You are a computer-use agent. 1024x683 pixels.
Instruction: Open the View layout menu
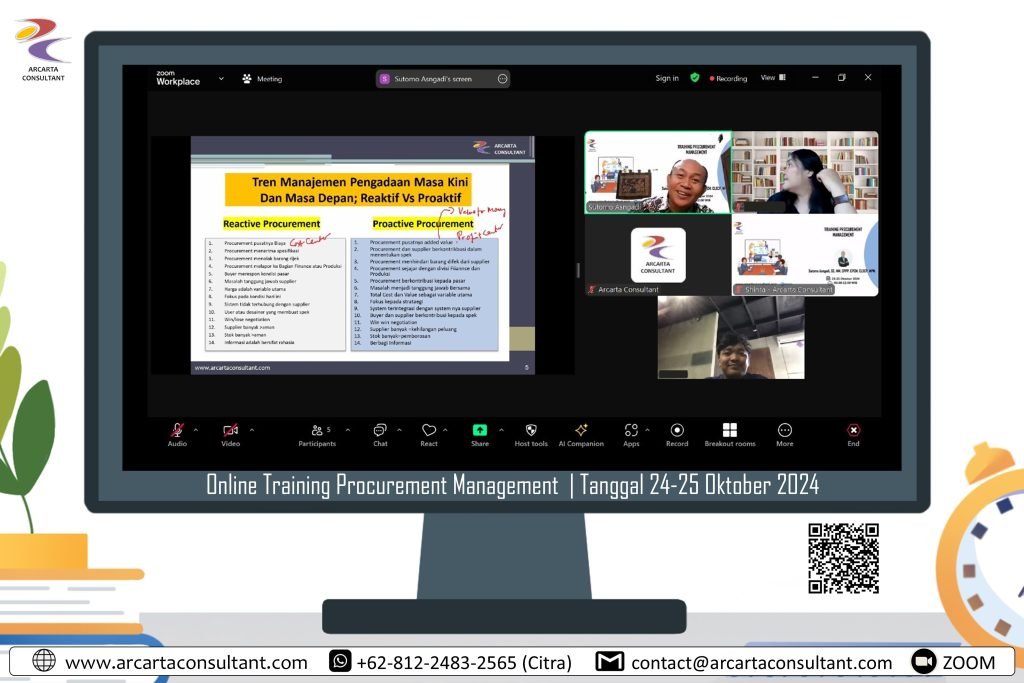(x=773, y=78)
